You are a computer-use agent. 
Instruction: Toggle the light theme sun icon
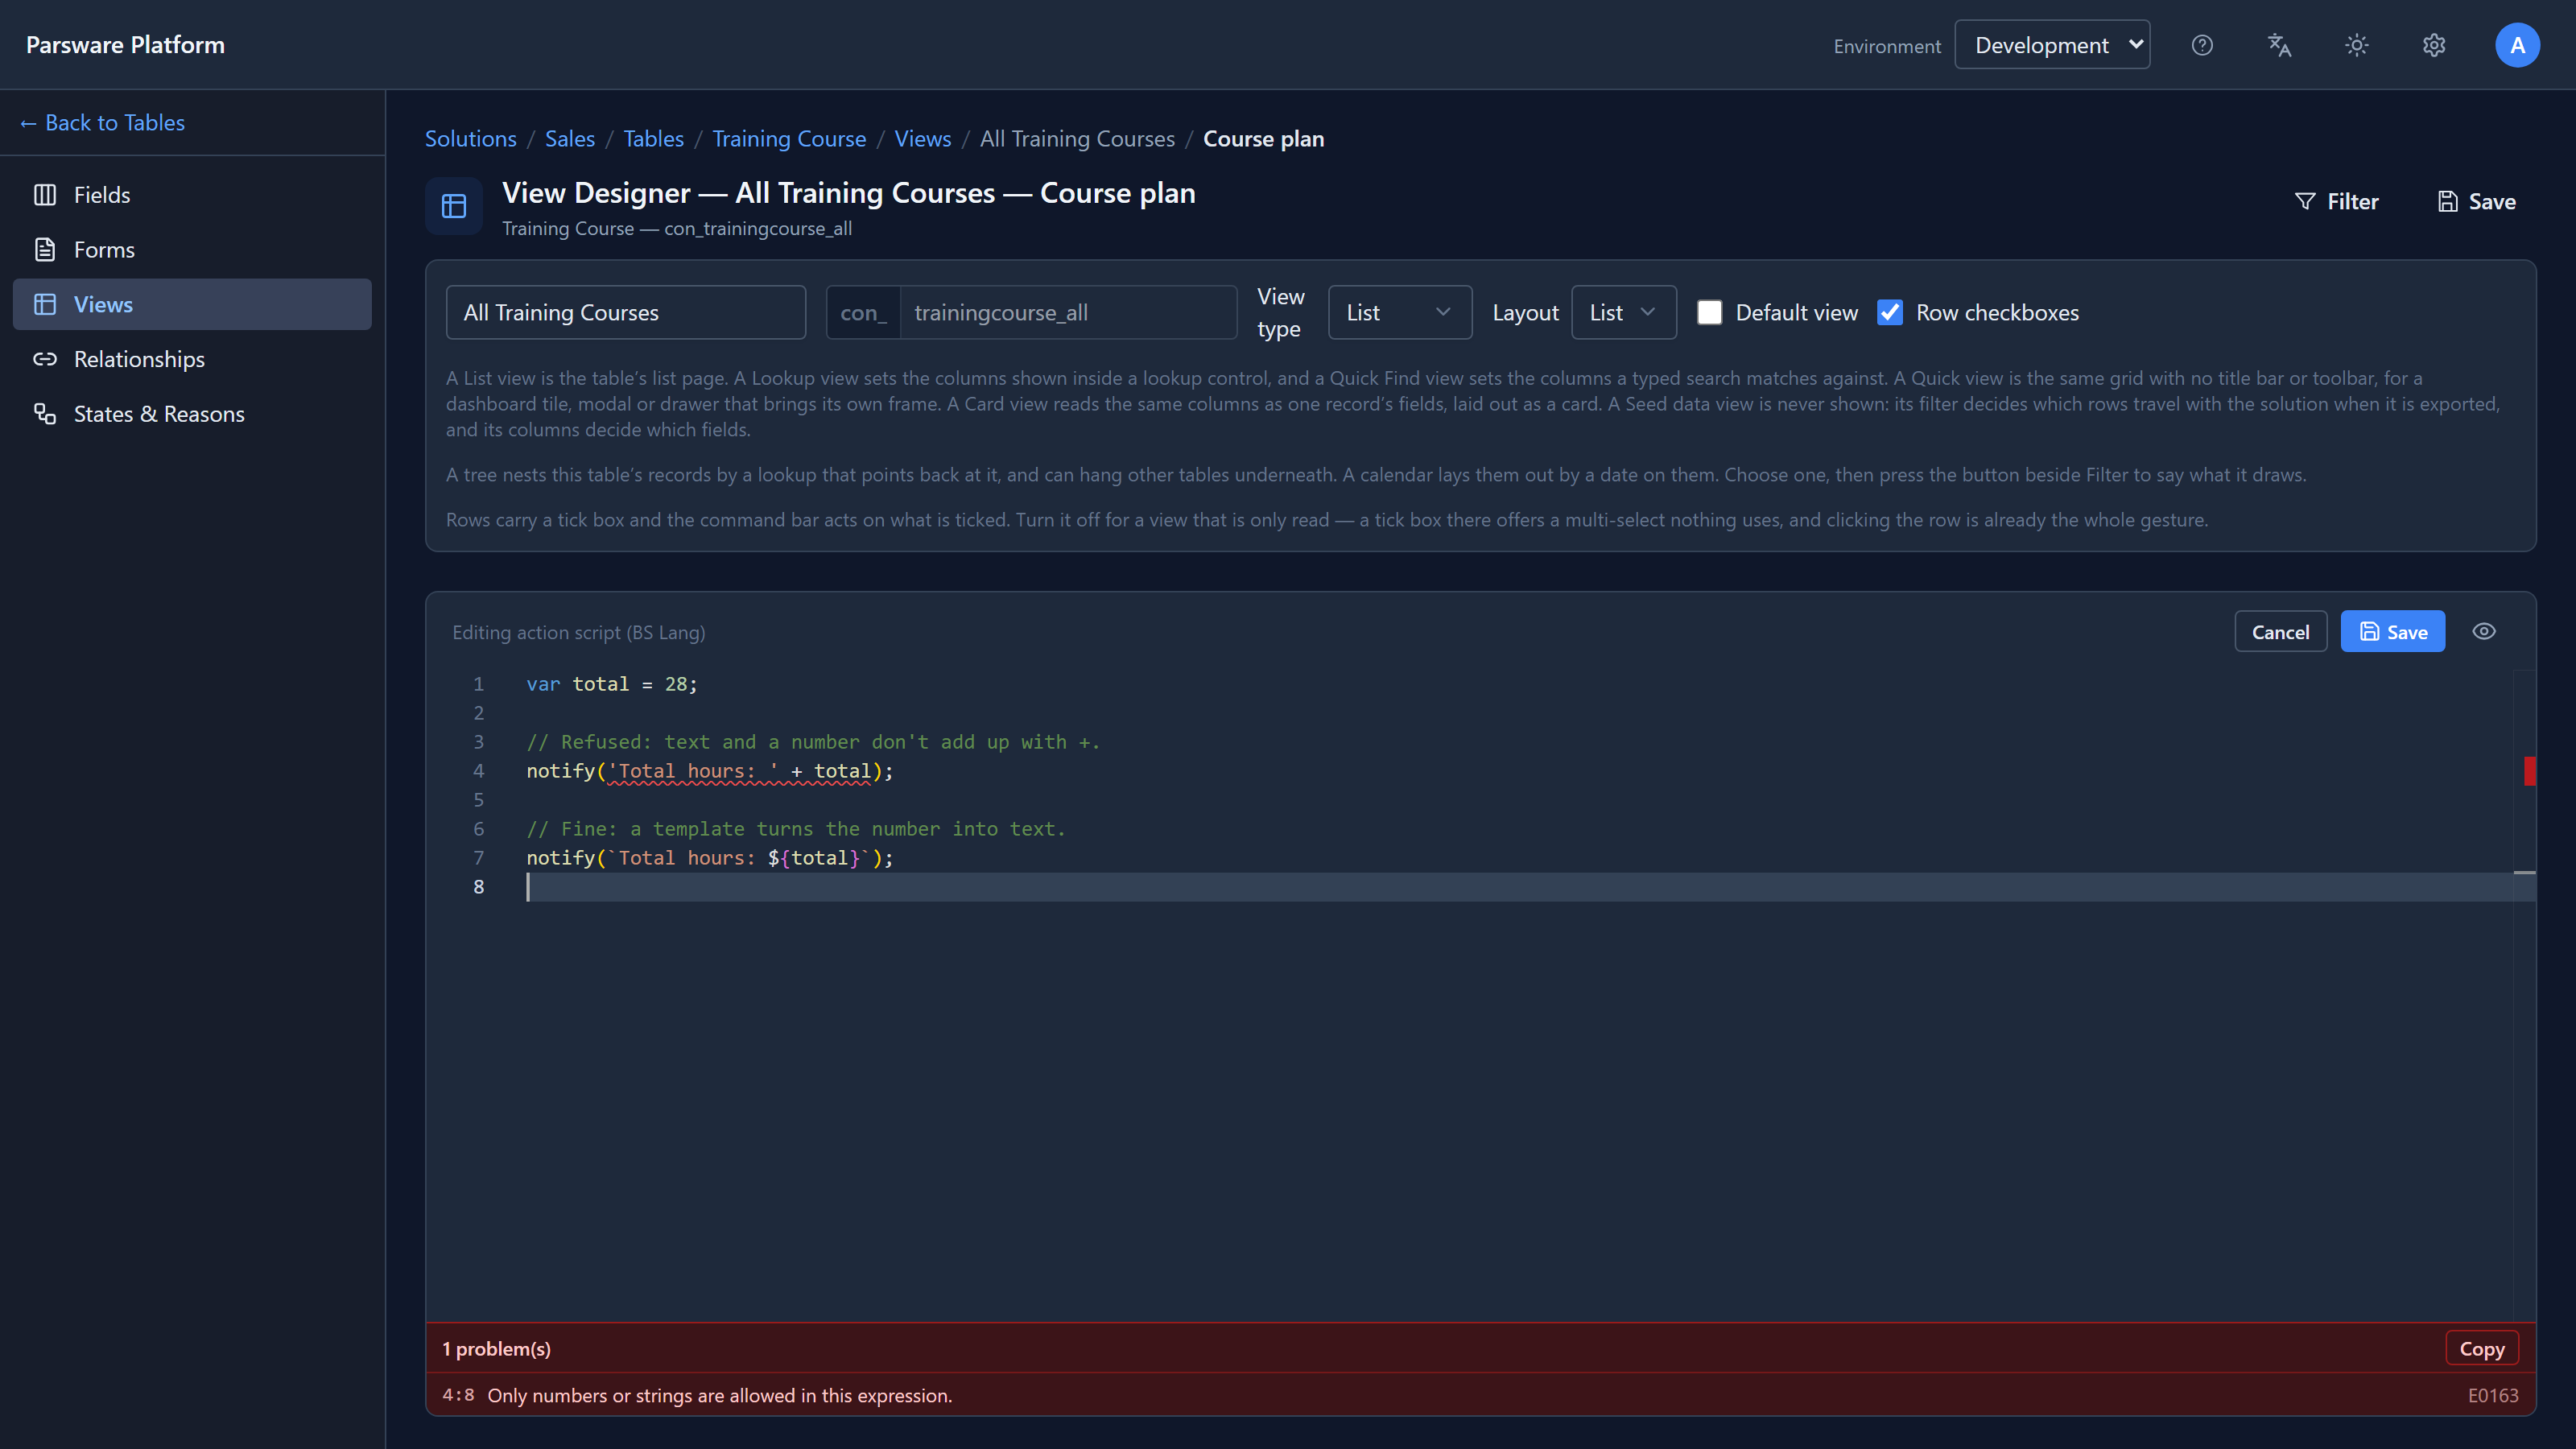[x=2357, y=45]
